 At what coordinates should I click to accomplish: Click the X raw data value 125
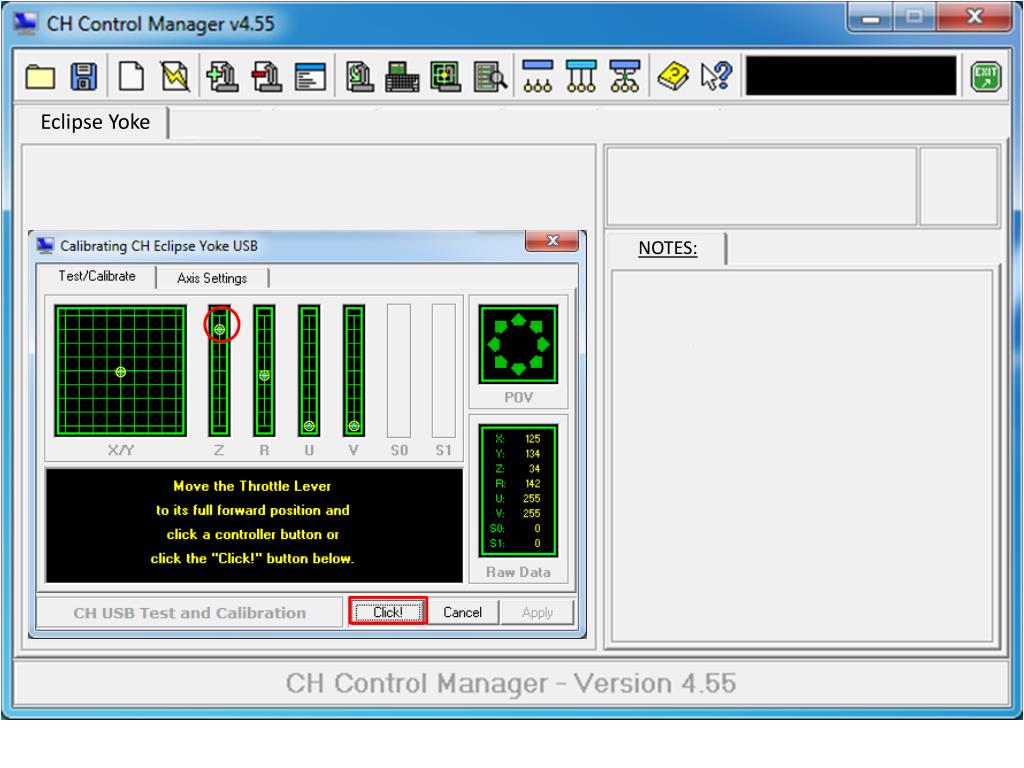533,439
